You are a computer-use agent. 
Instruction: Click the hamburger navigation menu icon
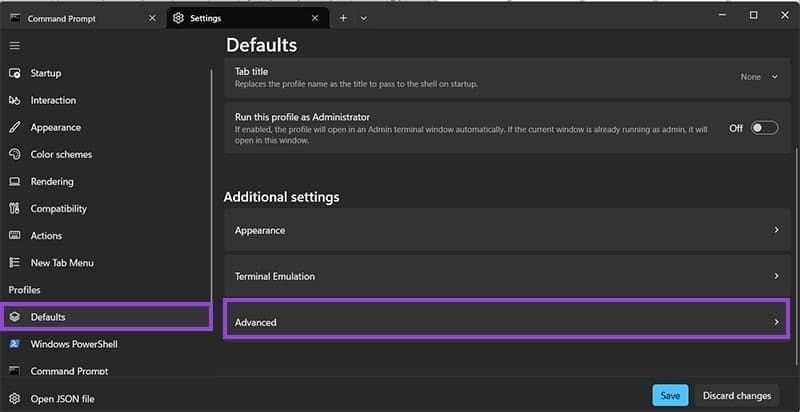click(x=14, y=46)
